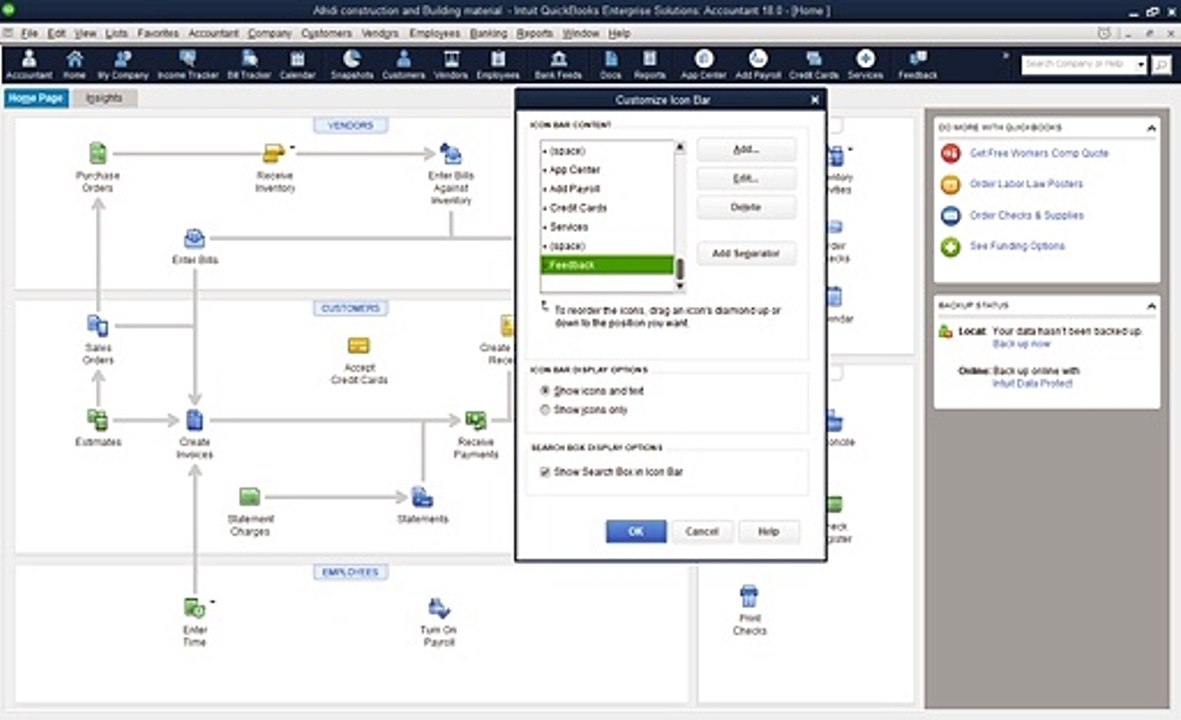The width and height of the screenshot is (1181, 720).
Task: Open the Lists menu
Action: (x=116, y=33)
